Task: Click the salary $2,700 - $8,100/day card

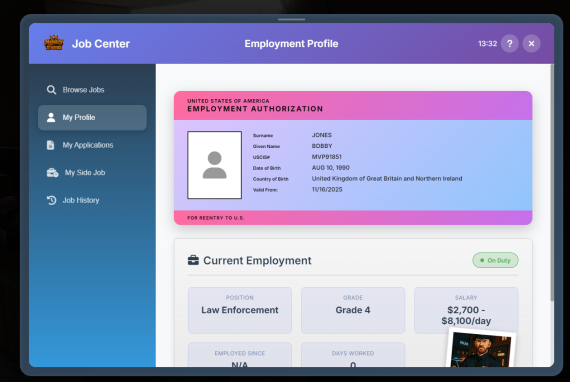Action: pos(466,310)
